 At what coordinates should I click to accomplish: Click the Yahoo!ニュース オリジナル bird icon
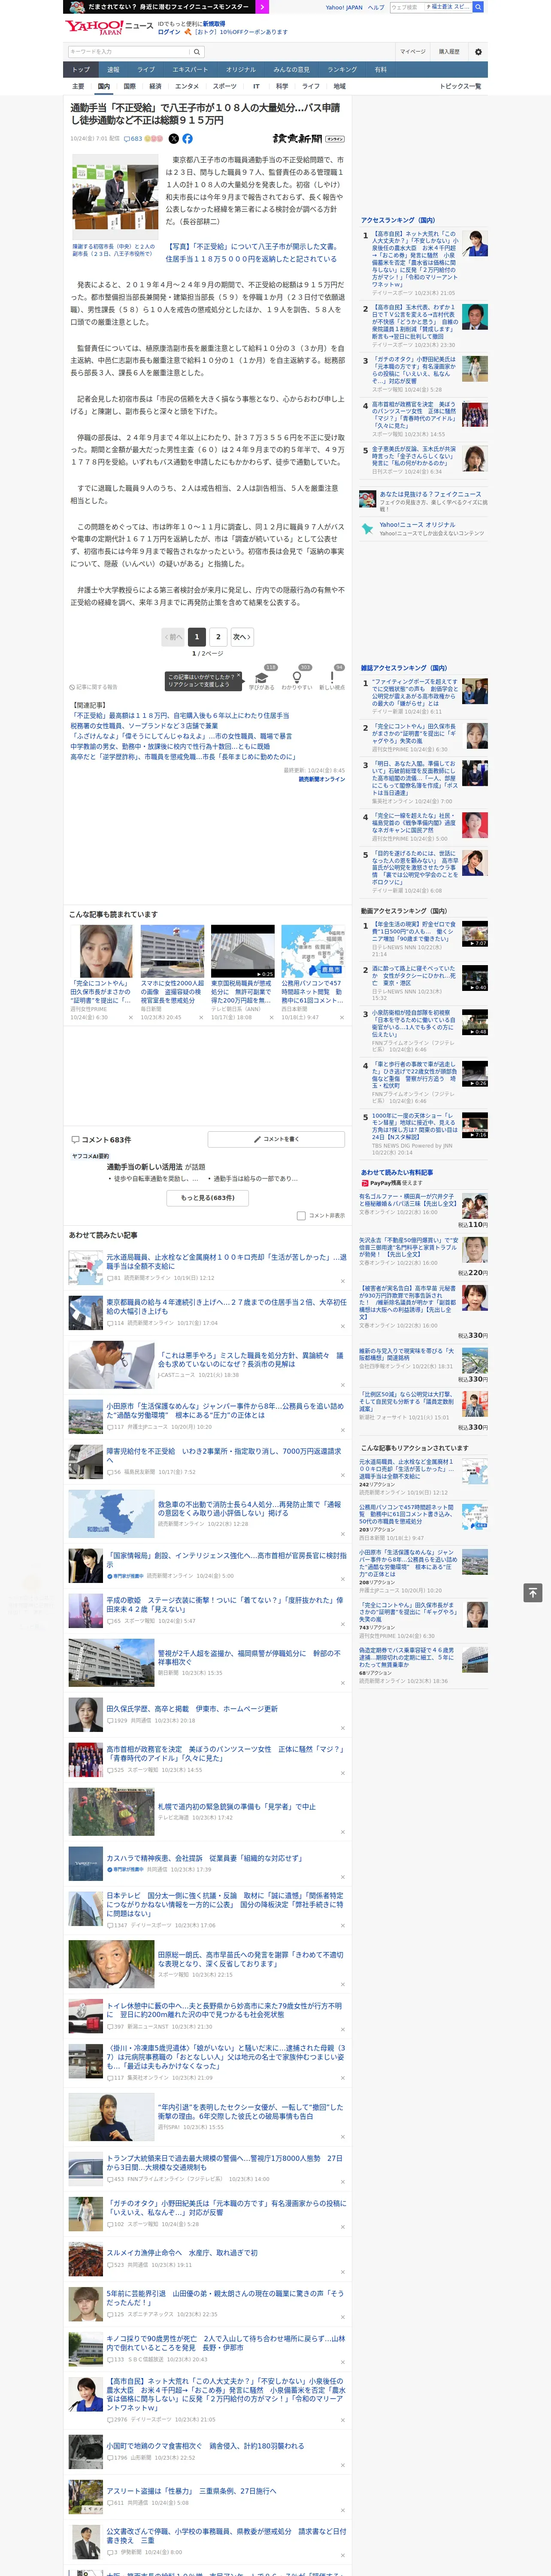coord(368,528)
